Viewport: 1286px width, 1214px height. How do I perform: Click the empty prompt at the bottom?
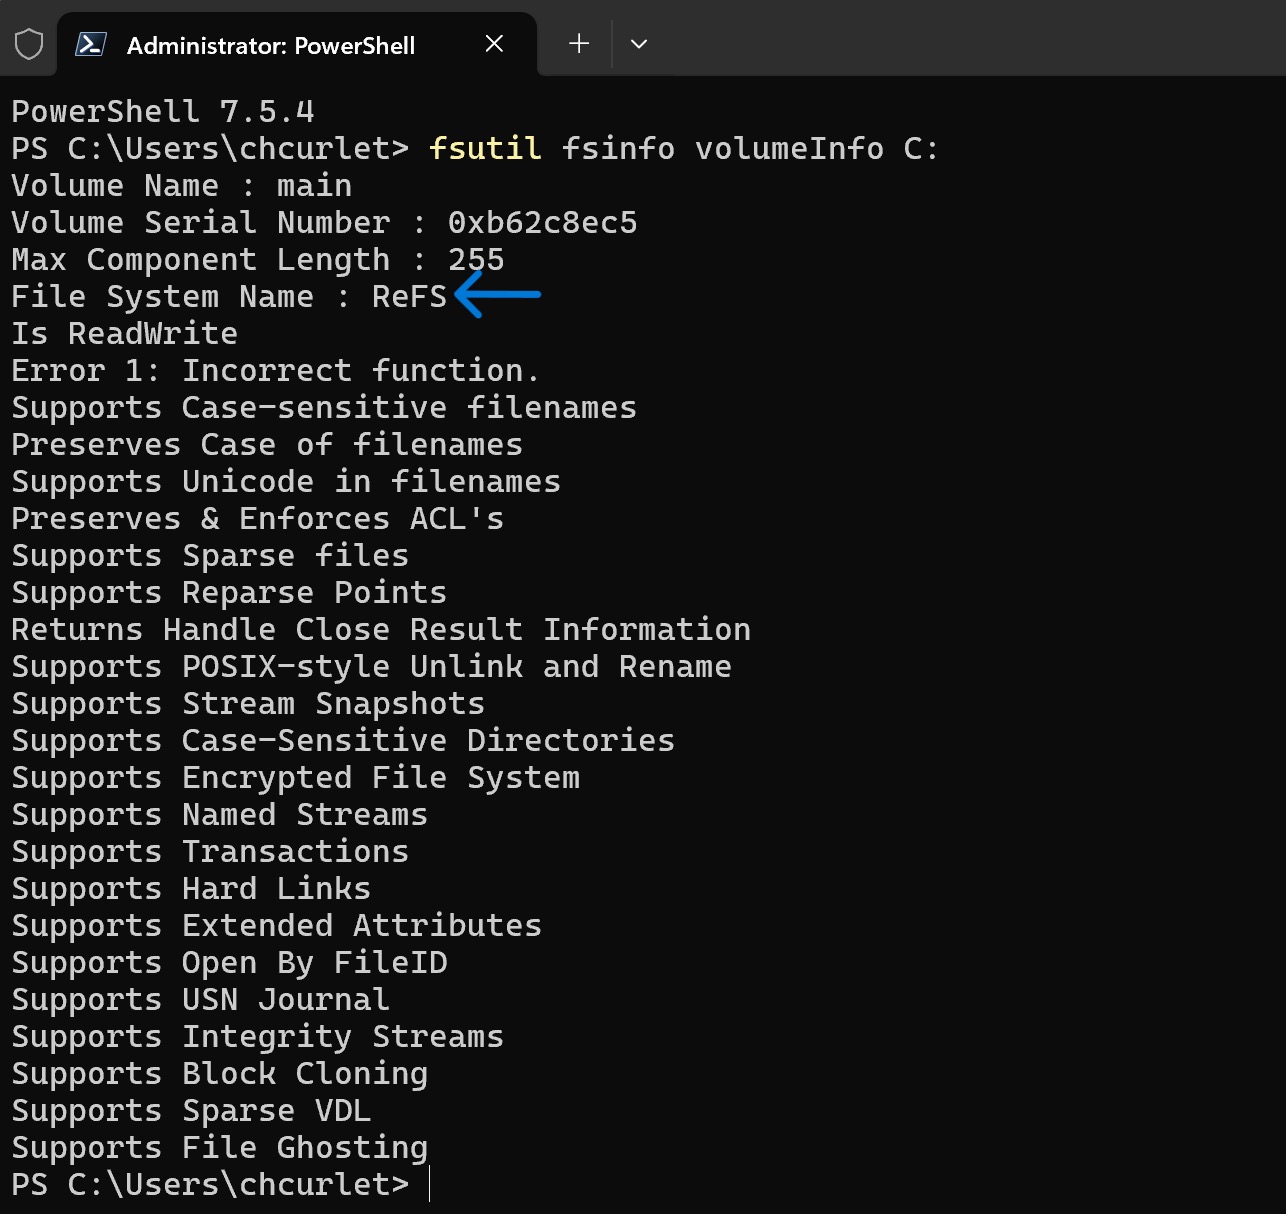click(x=429, y=1185)
